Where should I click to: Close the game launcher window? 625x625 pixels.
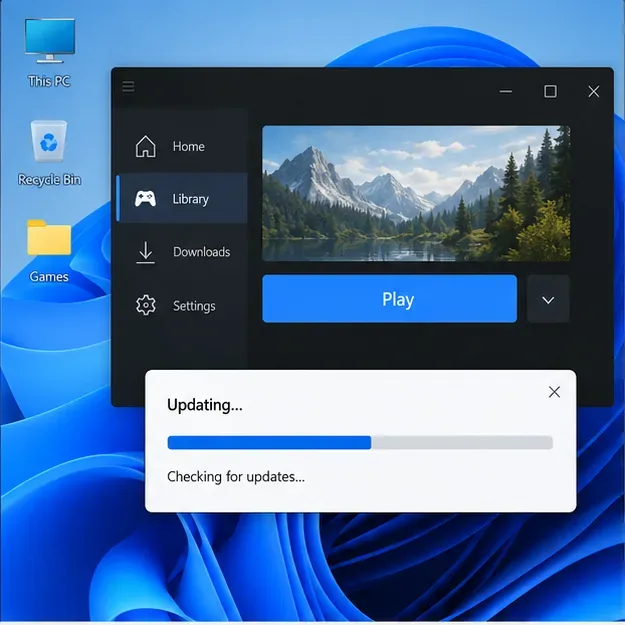(x=594, y=91)
